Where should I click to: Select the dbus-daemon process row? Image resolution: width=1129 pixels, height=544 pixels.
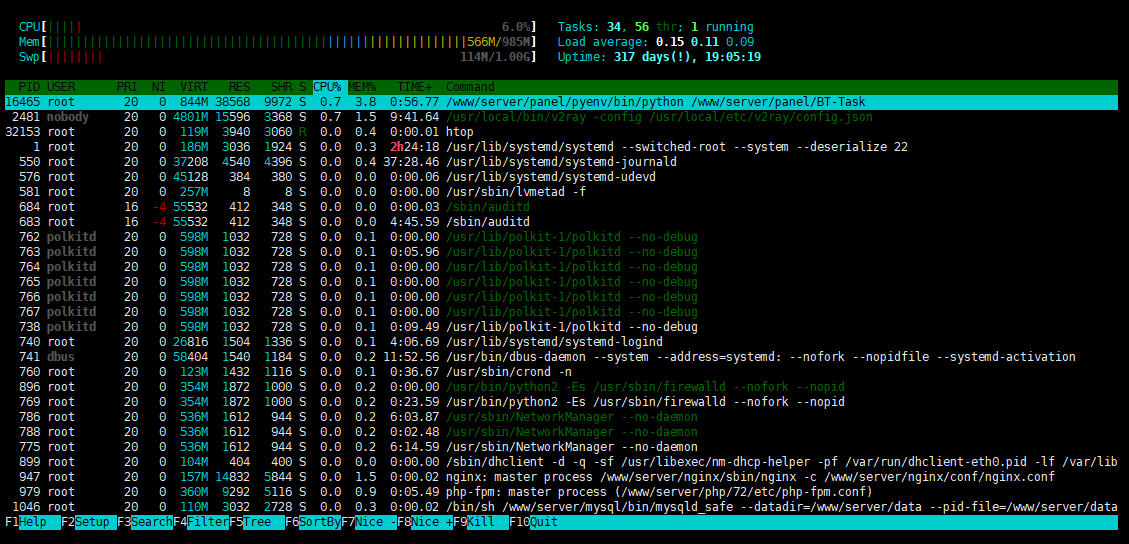(562, 357)
